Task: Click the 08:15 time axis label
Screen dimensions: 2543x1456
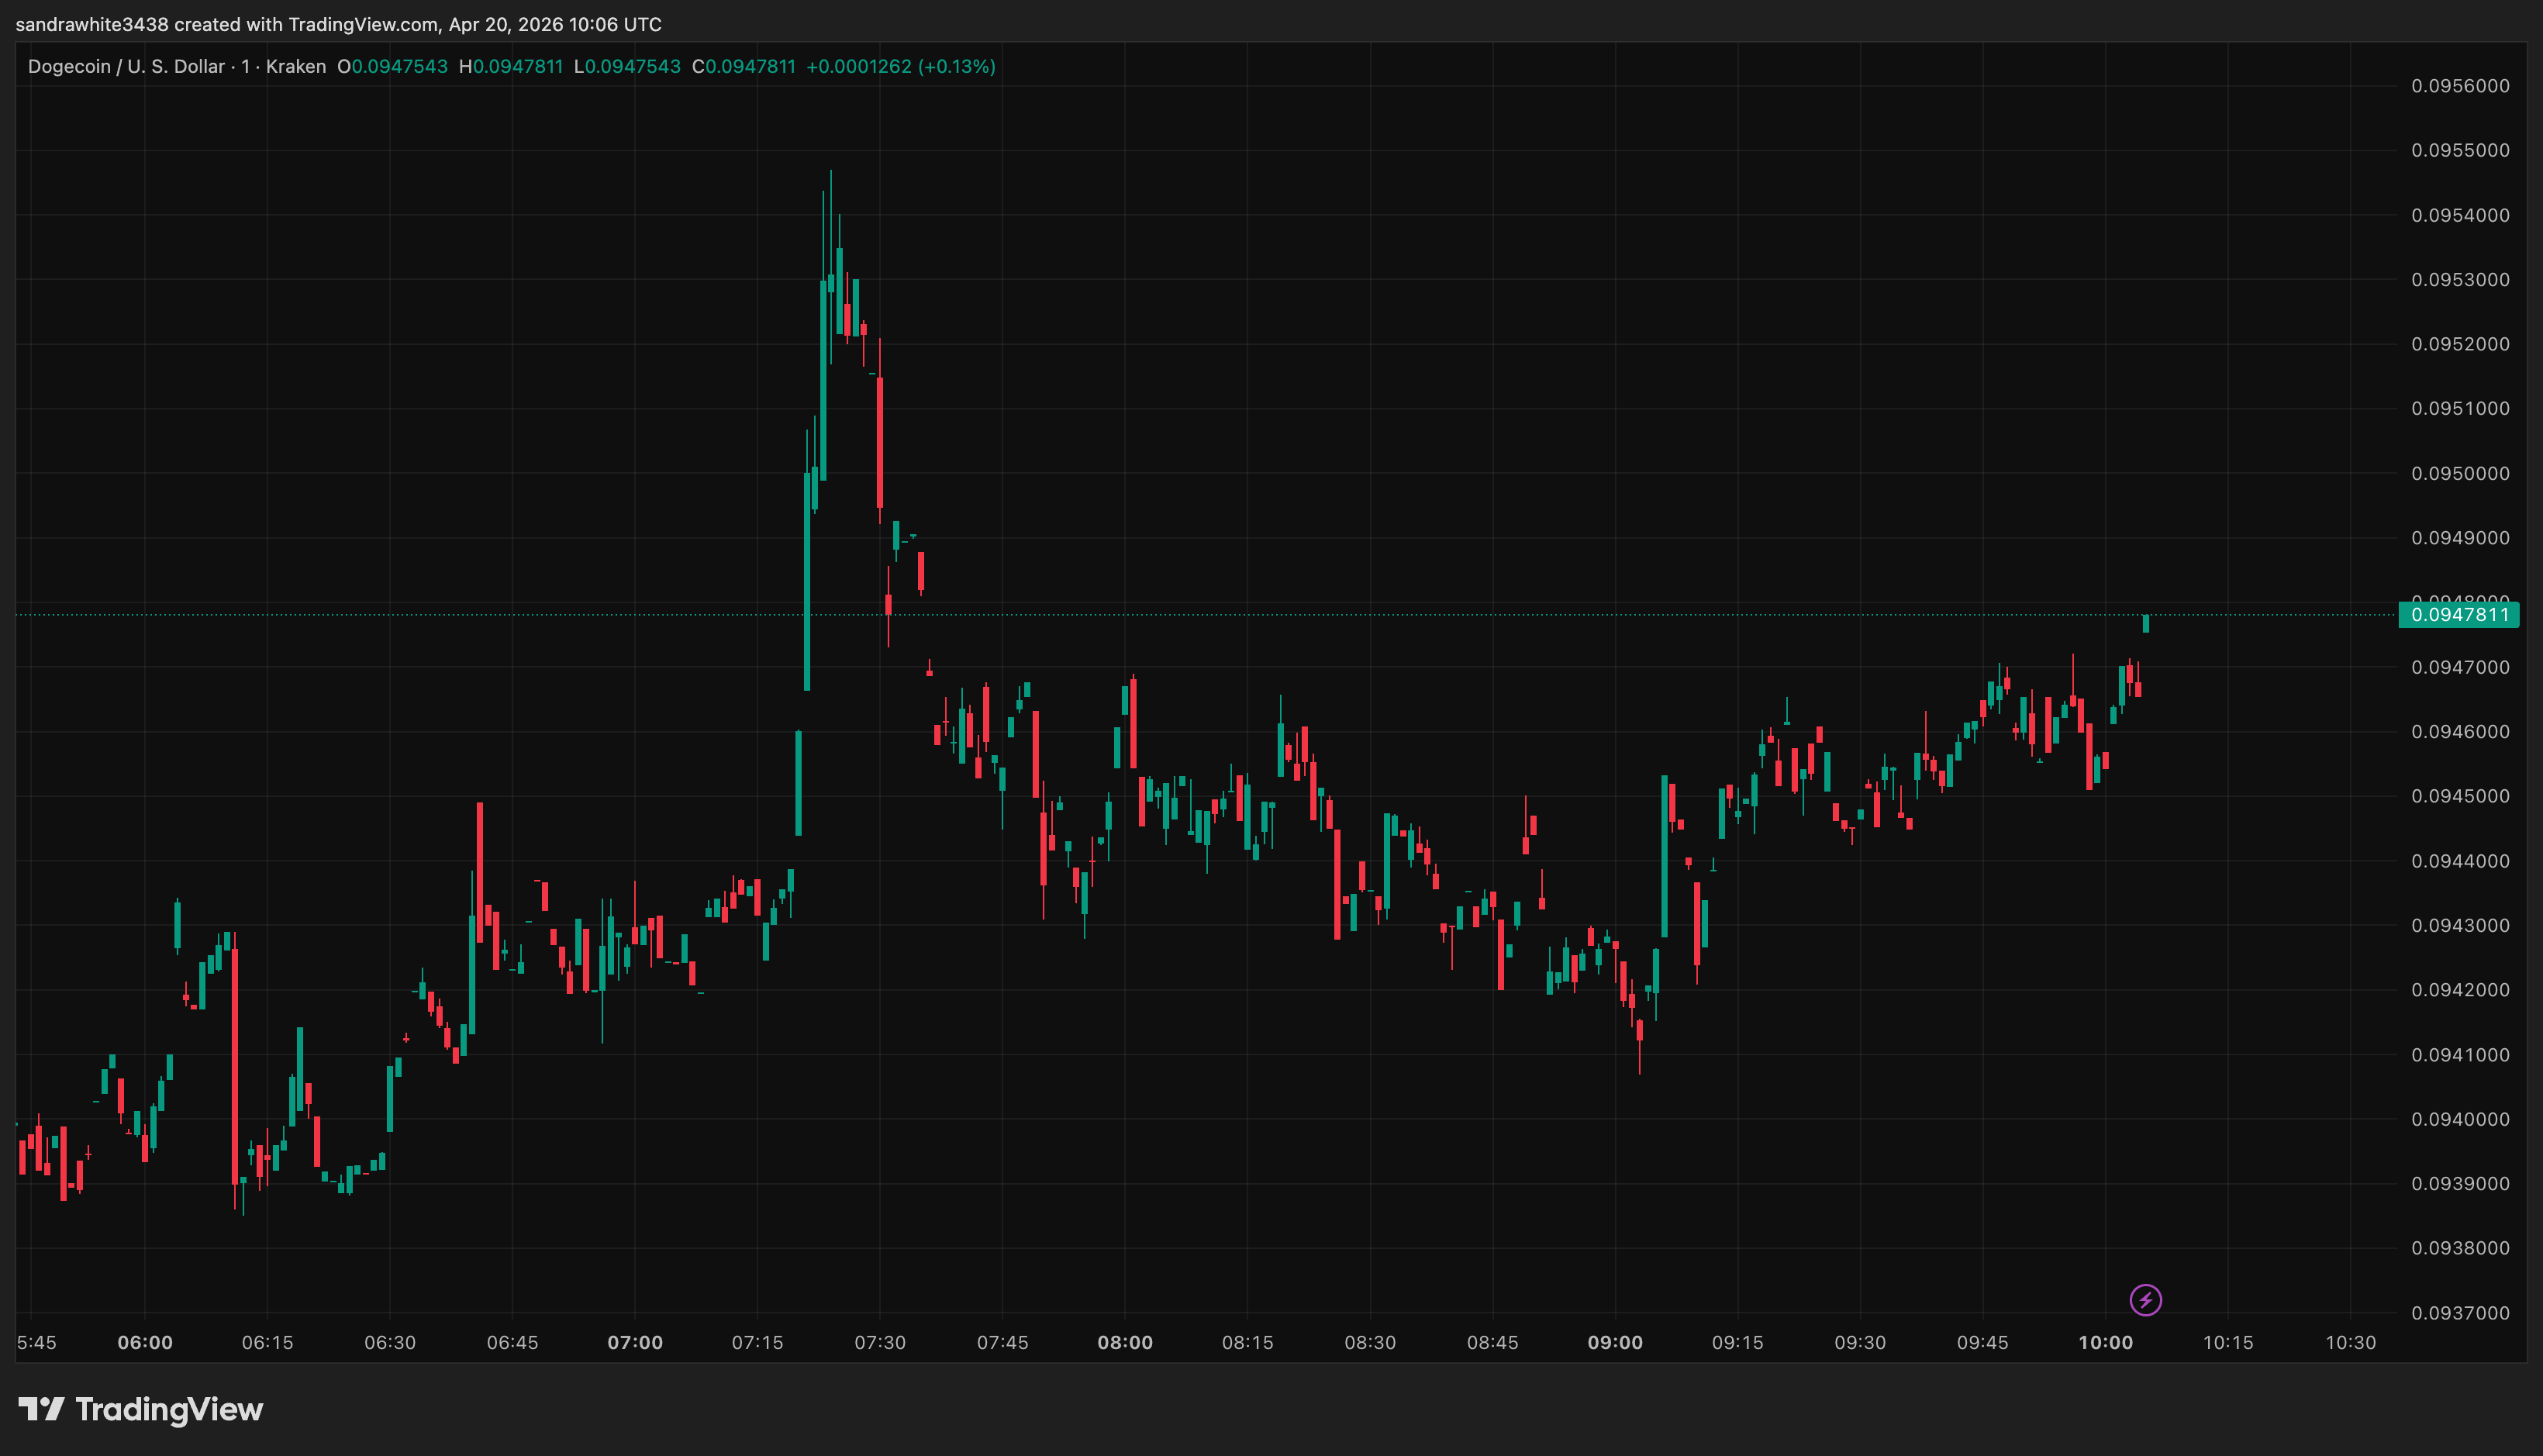Action: pos(1248,1343)
